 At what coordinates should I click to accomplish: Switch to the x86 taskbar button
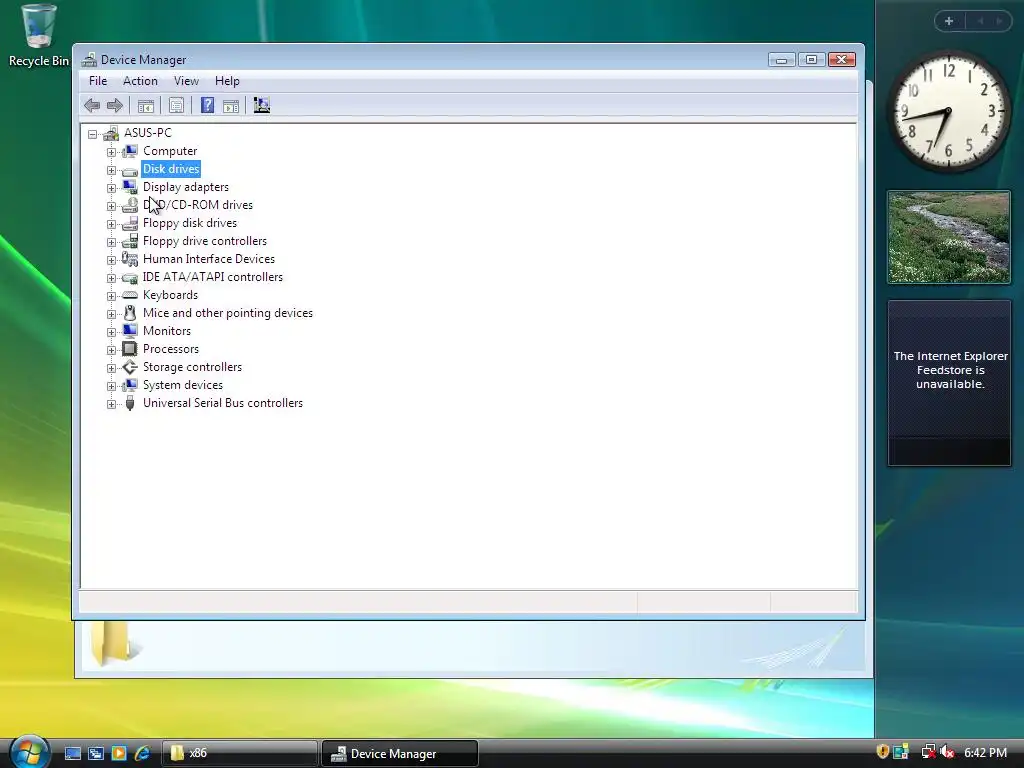tap(240, 753)
